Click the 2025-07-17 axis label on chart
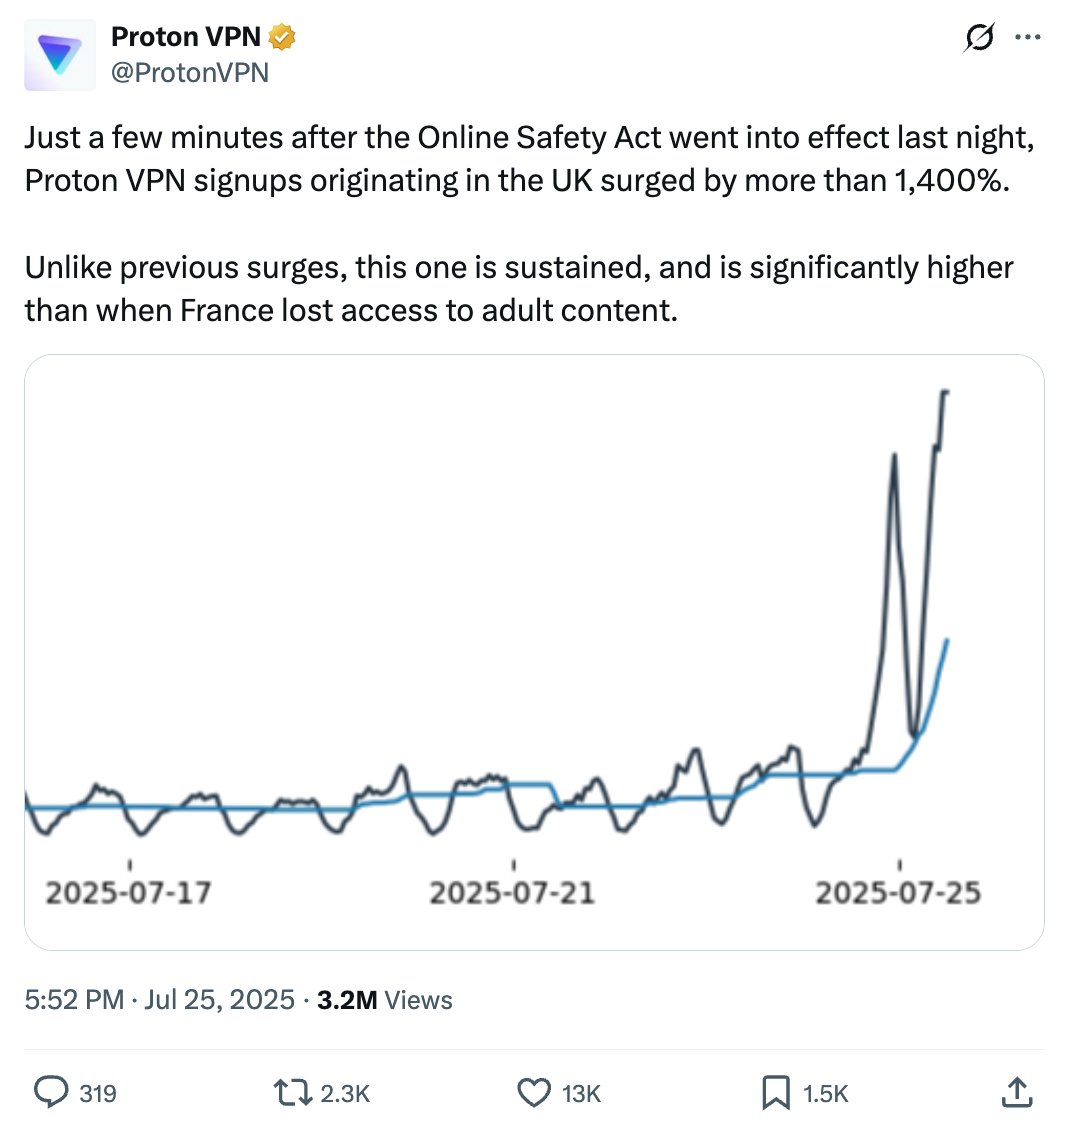Screen dimensions: 1068x1126 pyautogui.click(x=129, y=892)
